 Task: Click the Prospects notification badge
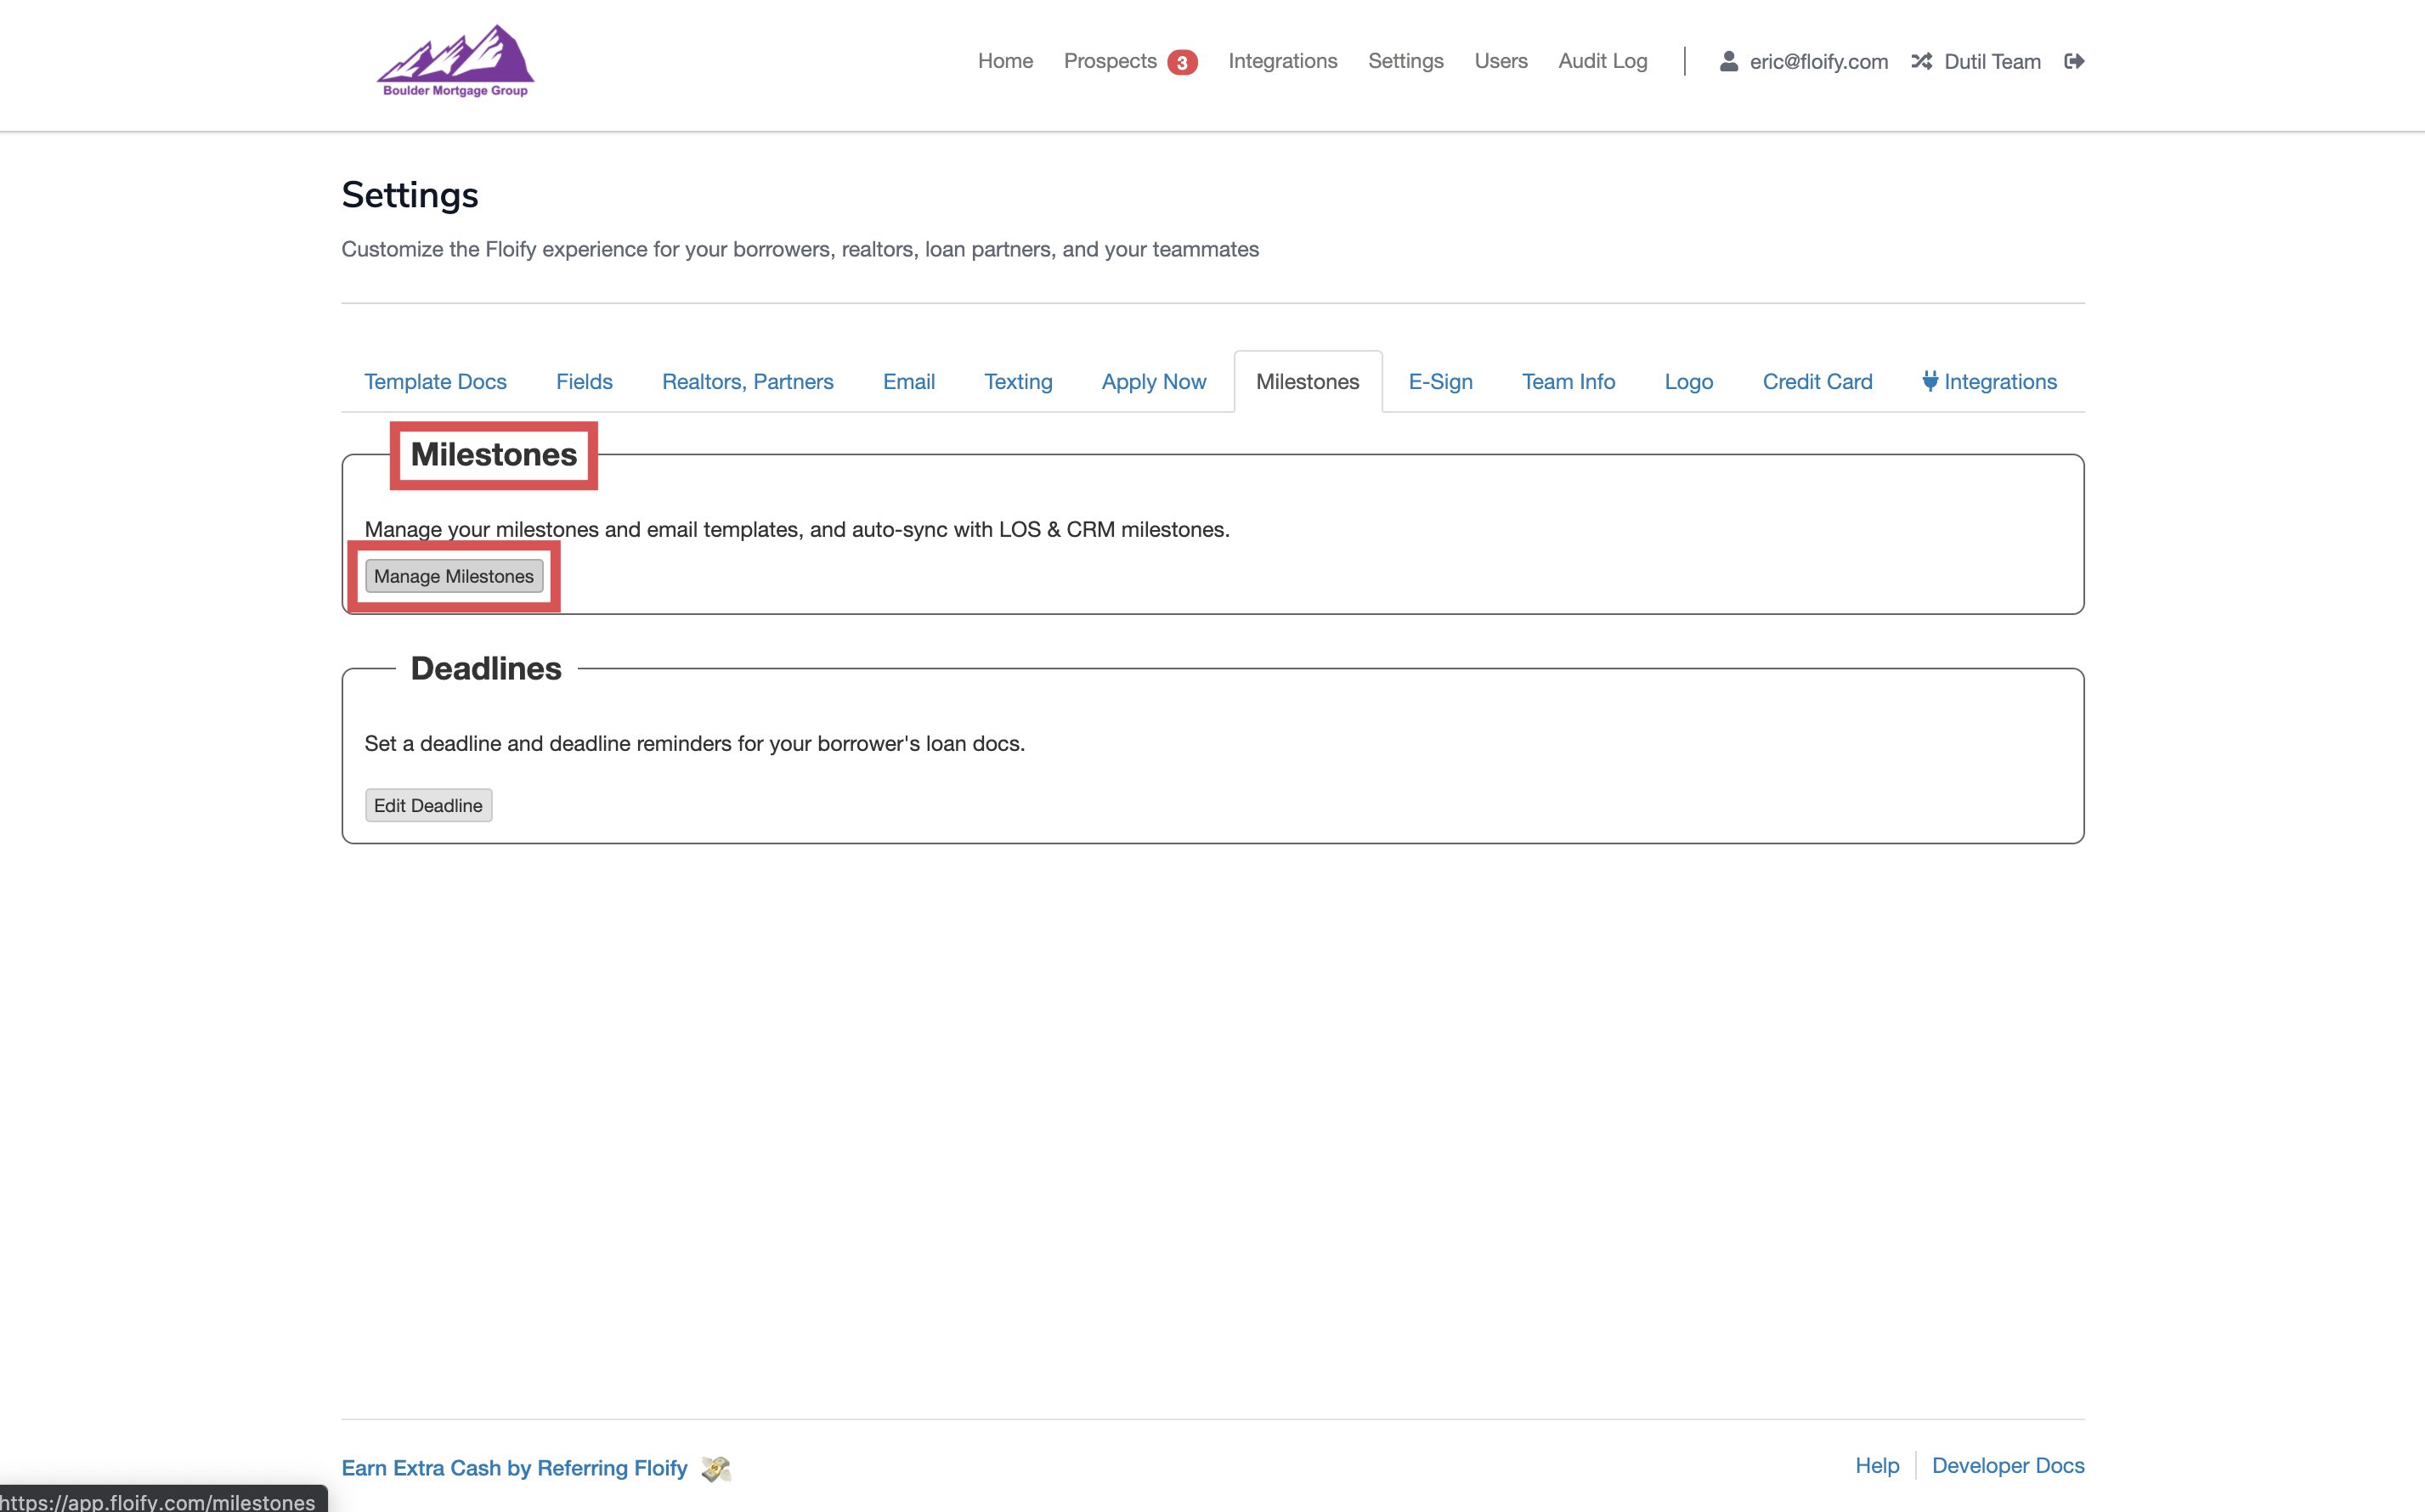pos(1182,62)
